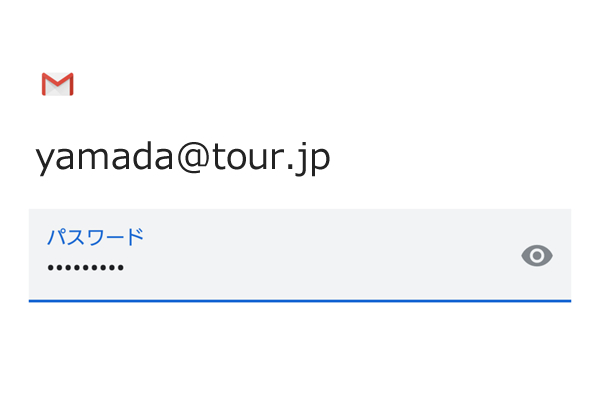The width and height of the screenshot is (600, 394).
Task: Click the Gmail app logo above the email
Action: pyautogui.click(x=57, y=84)
